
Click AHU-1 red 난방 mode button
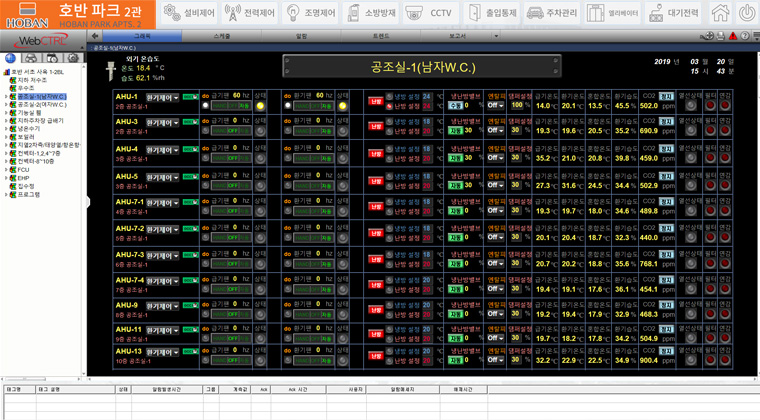point(376,101)
